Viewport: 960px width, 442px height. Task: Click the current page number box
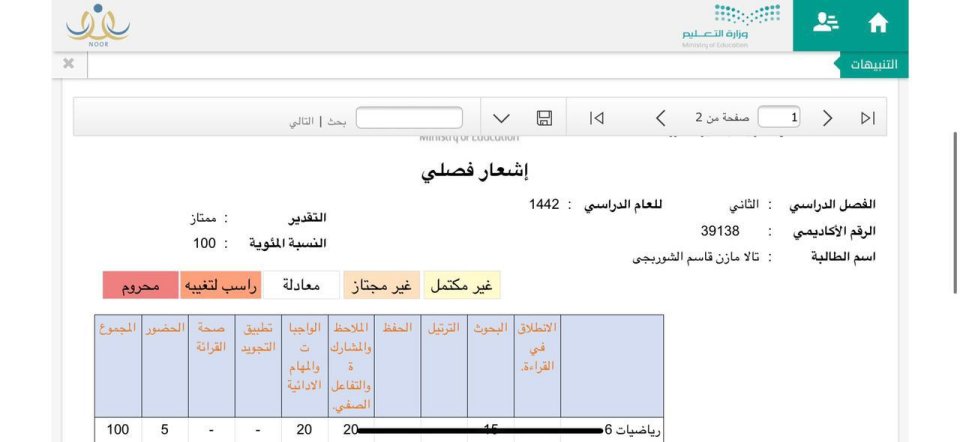tap(778, 118)
